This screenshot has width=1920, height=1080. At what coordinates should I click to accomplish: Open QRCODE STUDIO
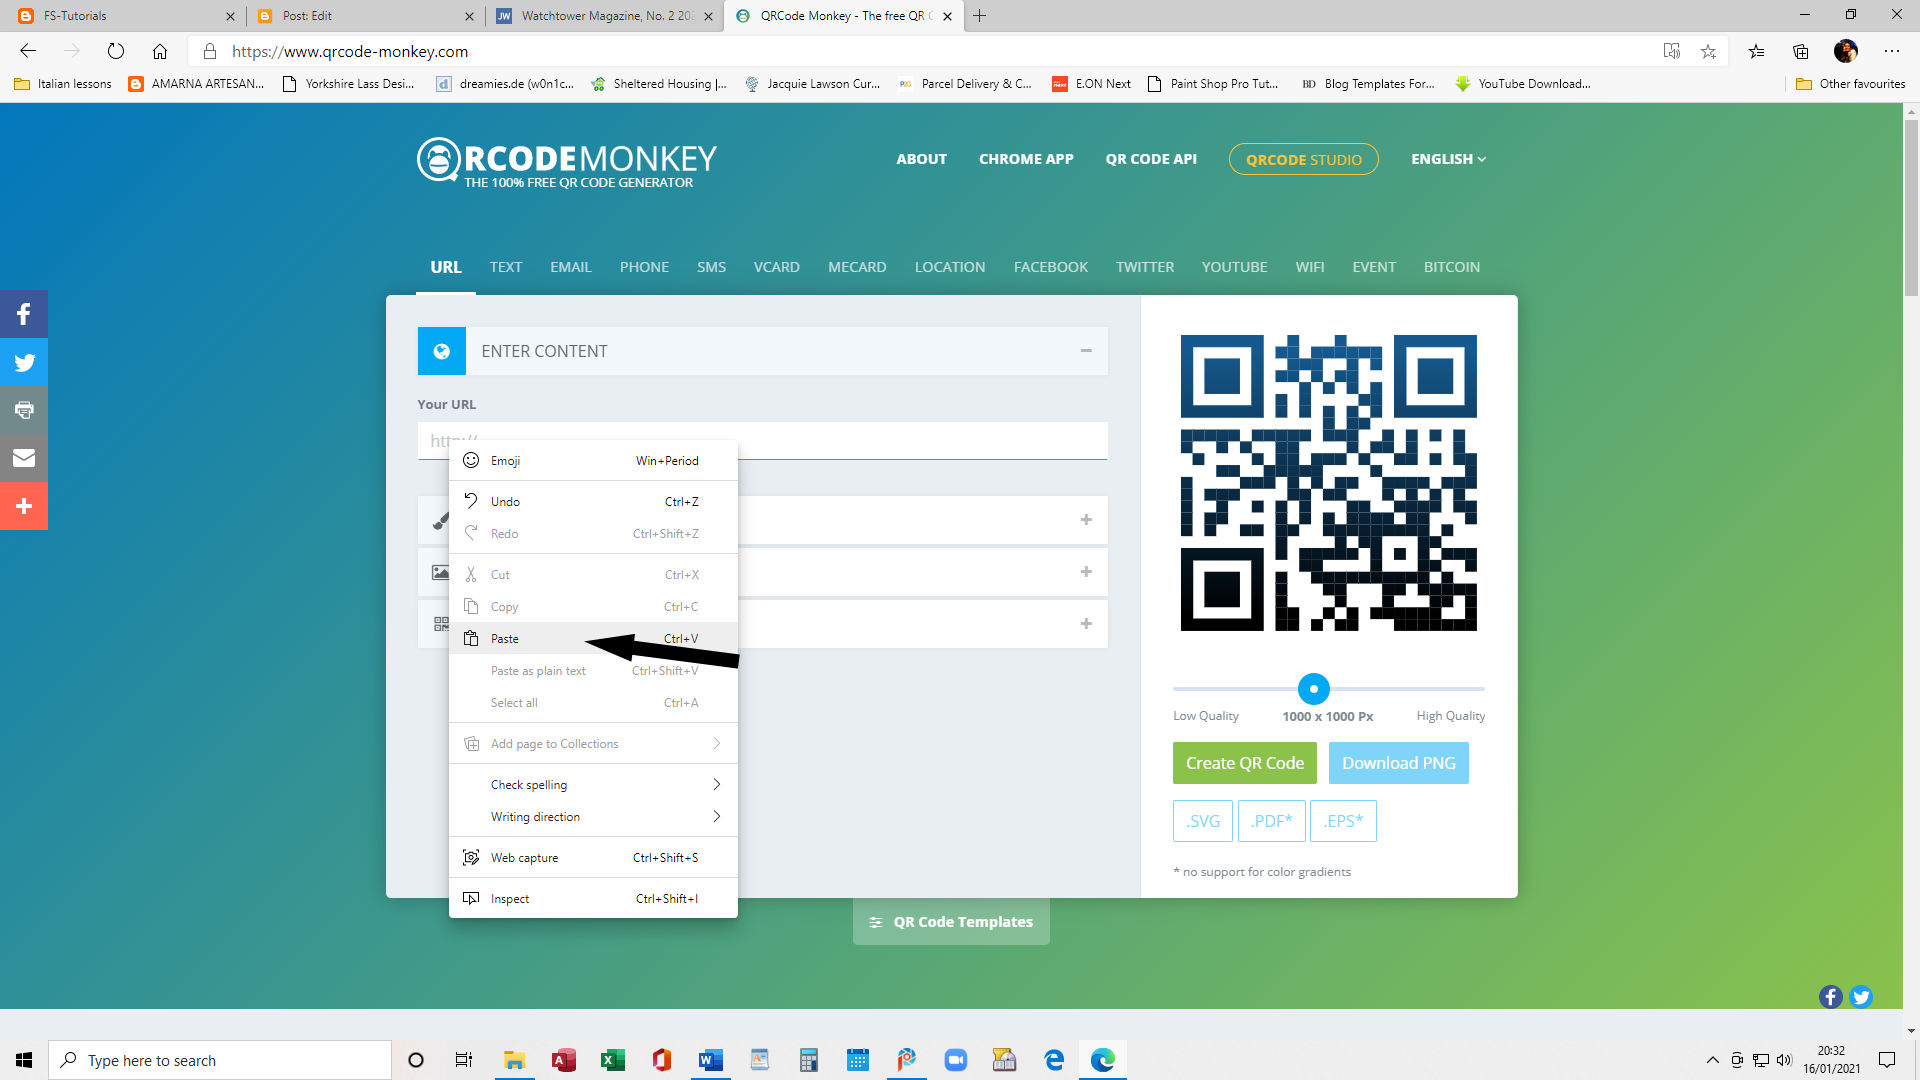point(1303,158)
